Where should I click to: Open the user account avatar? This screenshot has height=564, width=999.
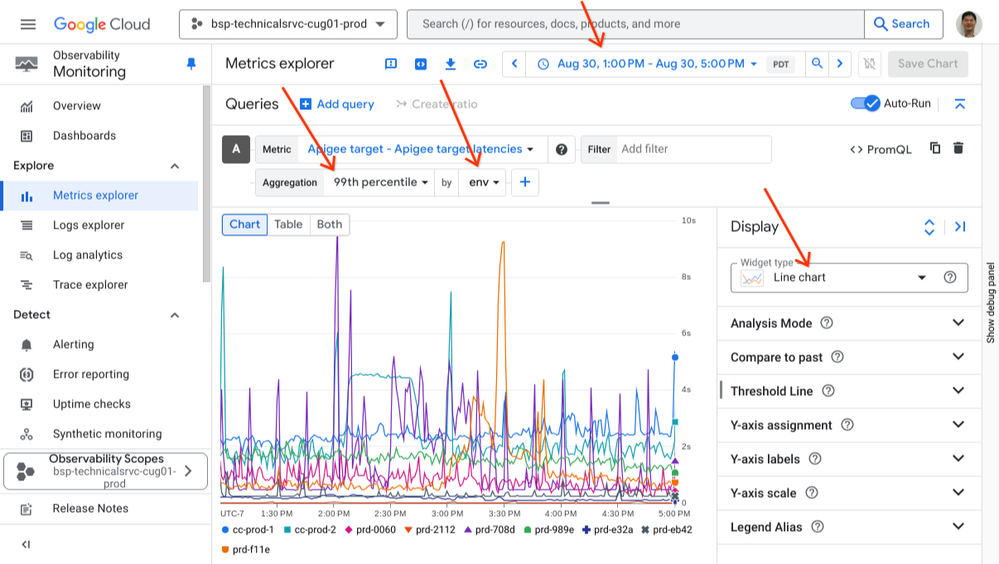click(968, 24)
